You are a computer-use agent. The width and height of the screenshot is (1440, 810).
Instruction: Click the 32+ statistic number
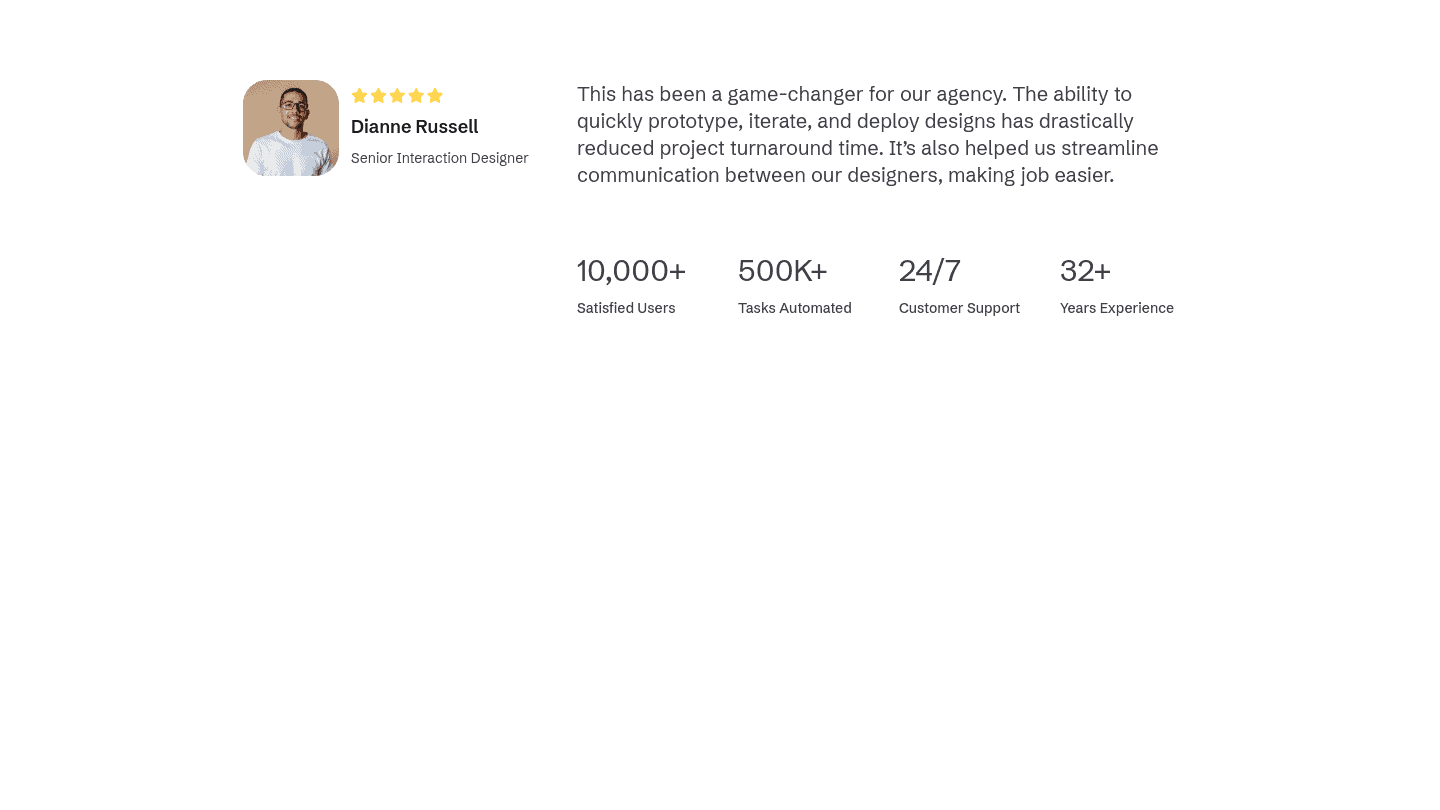pos(1085,271)
